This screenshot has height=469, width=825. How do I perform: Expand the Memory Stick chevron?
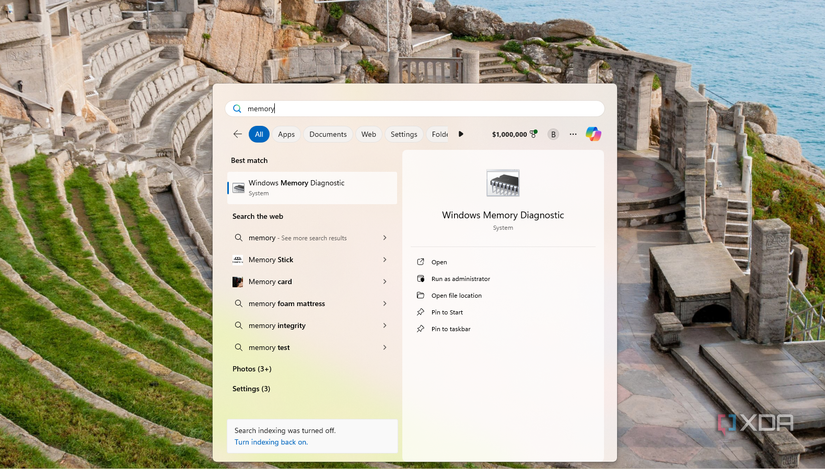point(385,260)
